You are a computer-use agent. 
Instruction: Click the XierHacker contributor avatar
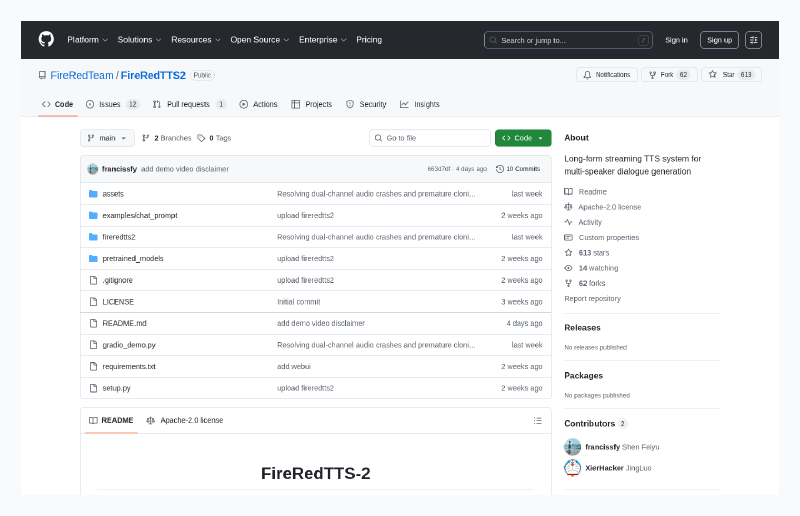572,467
